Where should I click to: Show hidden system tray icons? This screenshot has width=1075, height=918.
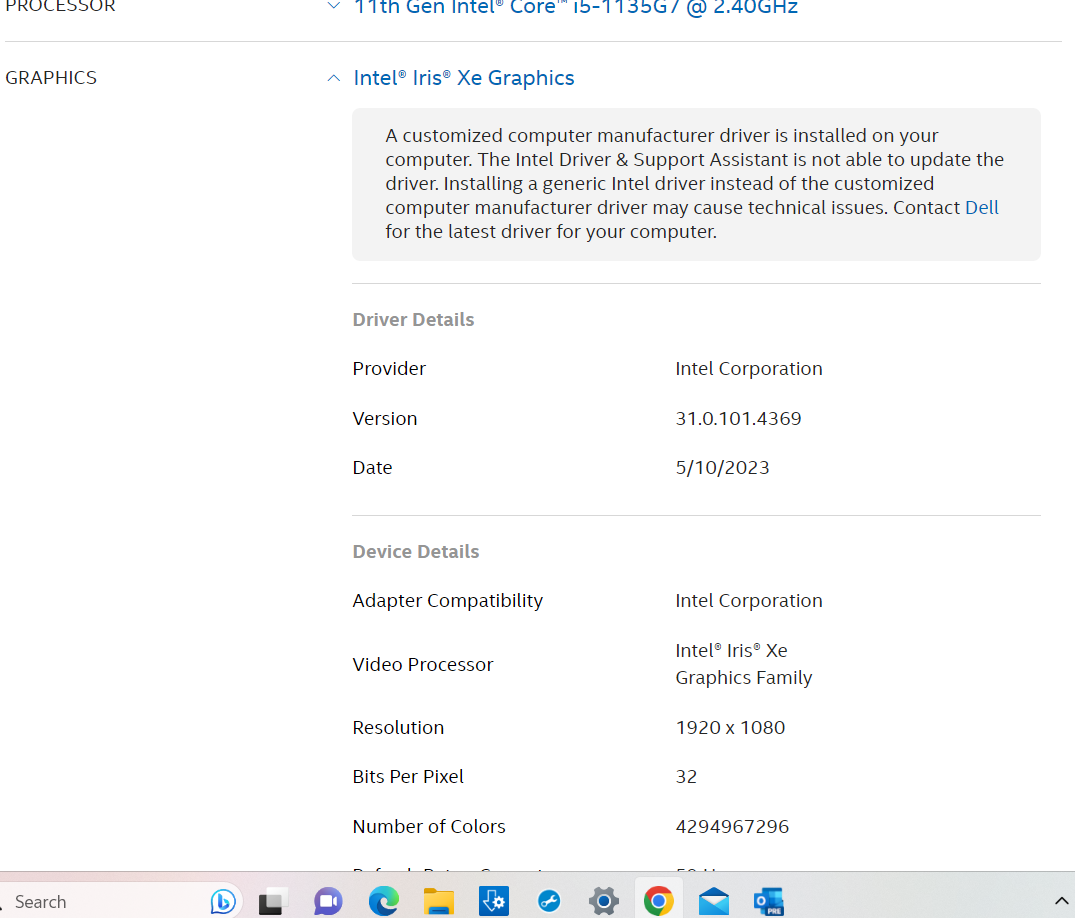[1061, 901]
